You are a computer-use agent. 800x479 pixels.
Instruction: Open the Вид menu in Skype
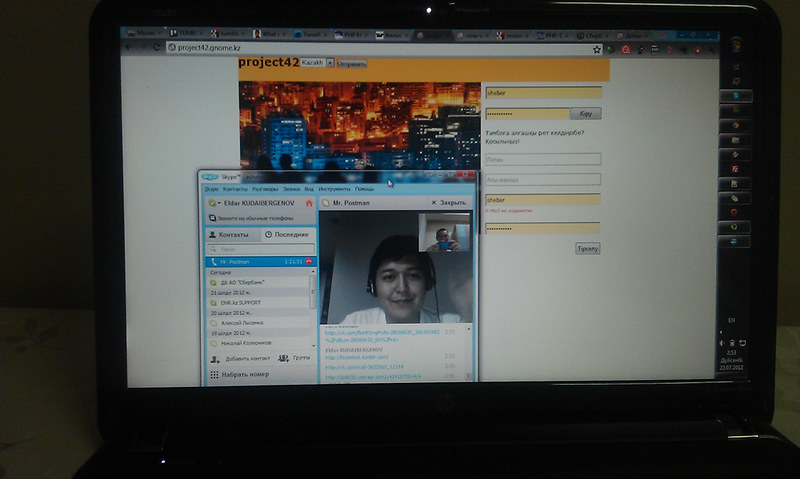tap(309, 189)
